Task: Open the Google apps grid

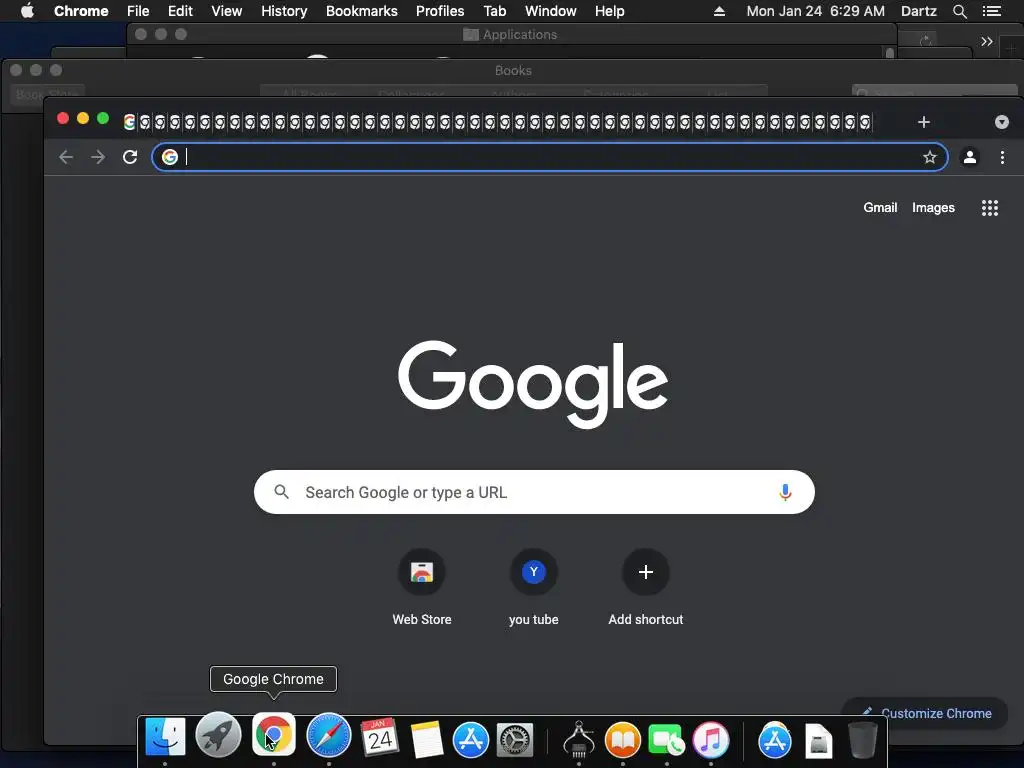Action: click(989, 208)
